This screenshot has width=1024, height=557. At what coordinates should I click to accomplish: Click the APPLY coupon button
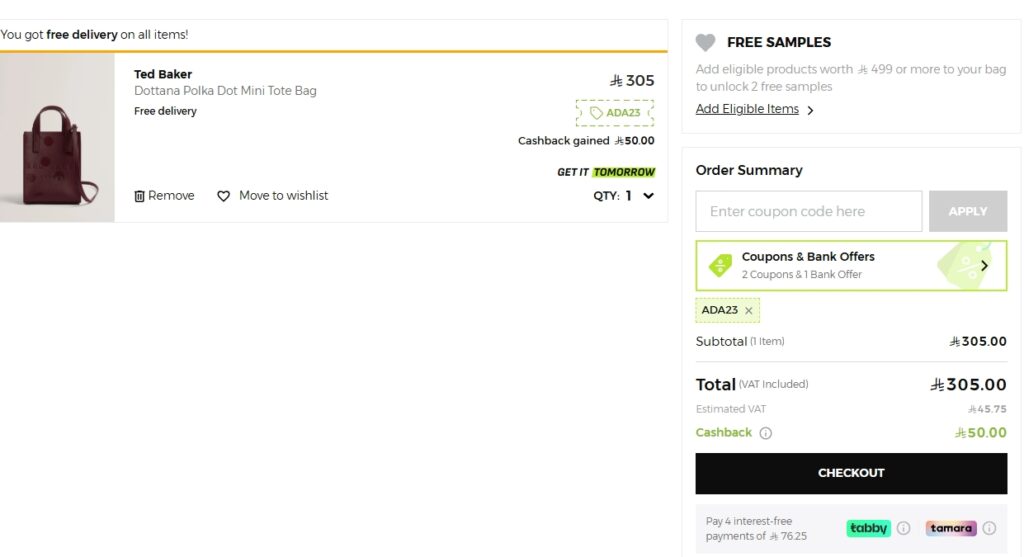967,211
